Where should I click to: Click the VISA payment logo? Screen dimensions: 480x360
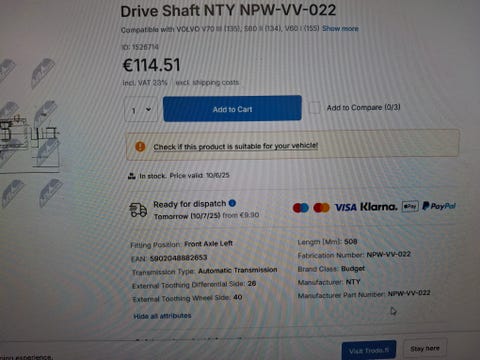pos(345,207)
